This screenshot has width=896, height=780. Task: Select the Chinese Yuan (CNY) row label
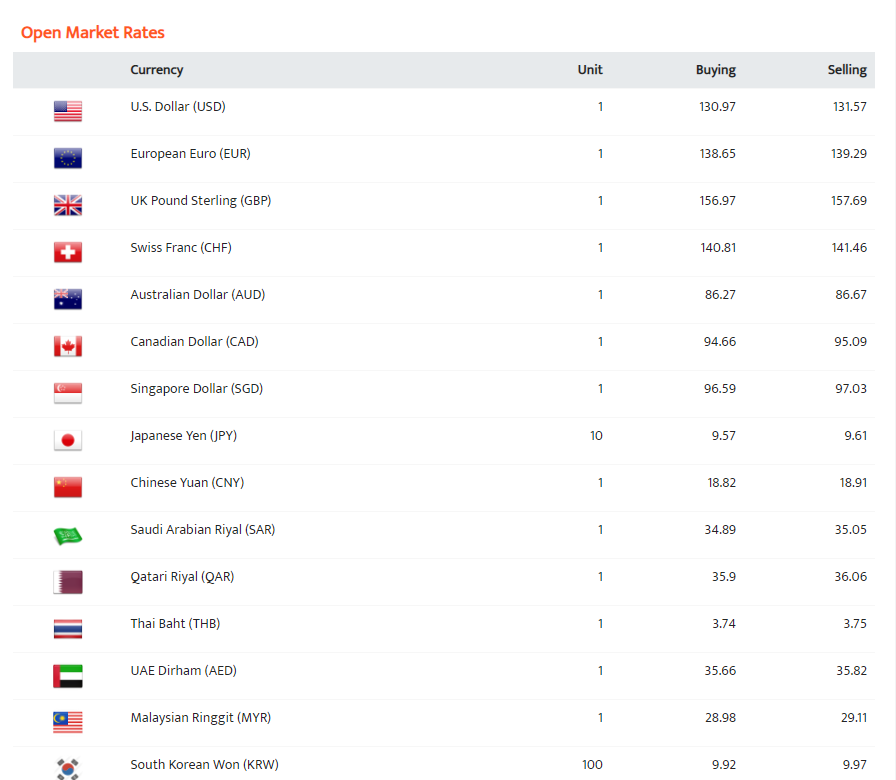(x=187, y=483)
